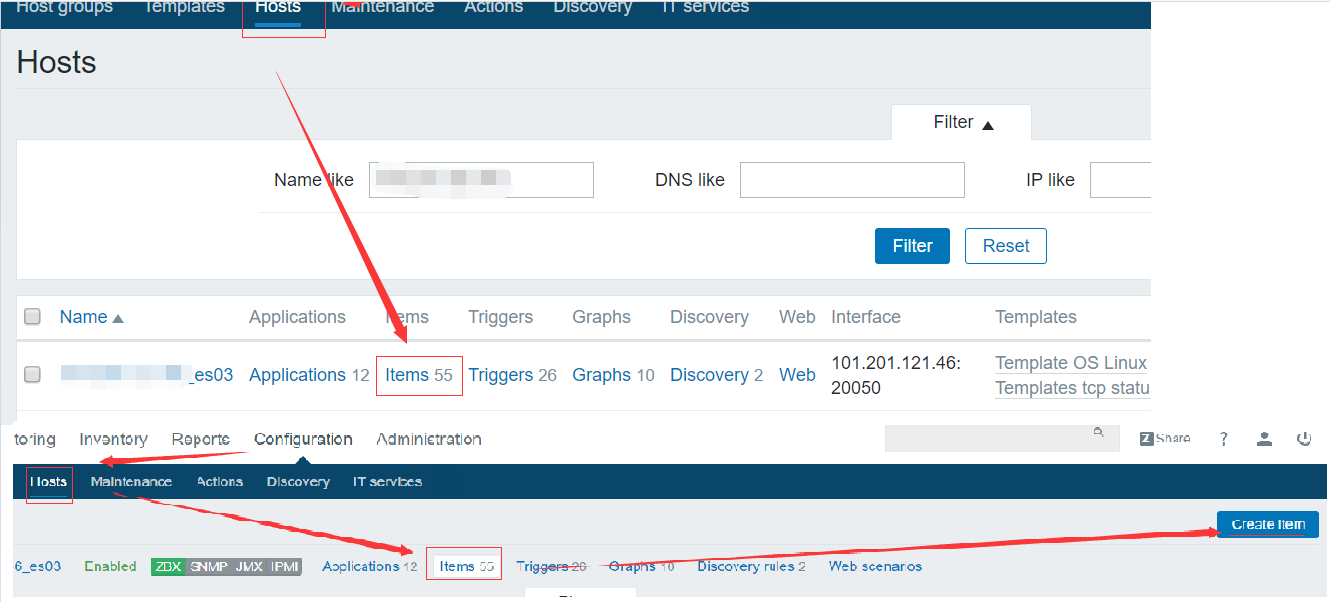Screen dimensions: 1330x602
Task: Open Graphs 10 link in the host table row
Action: coord(613,375)
